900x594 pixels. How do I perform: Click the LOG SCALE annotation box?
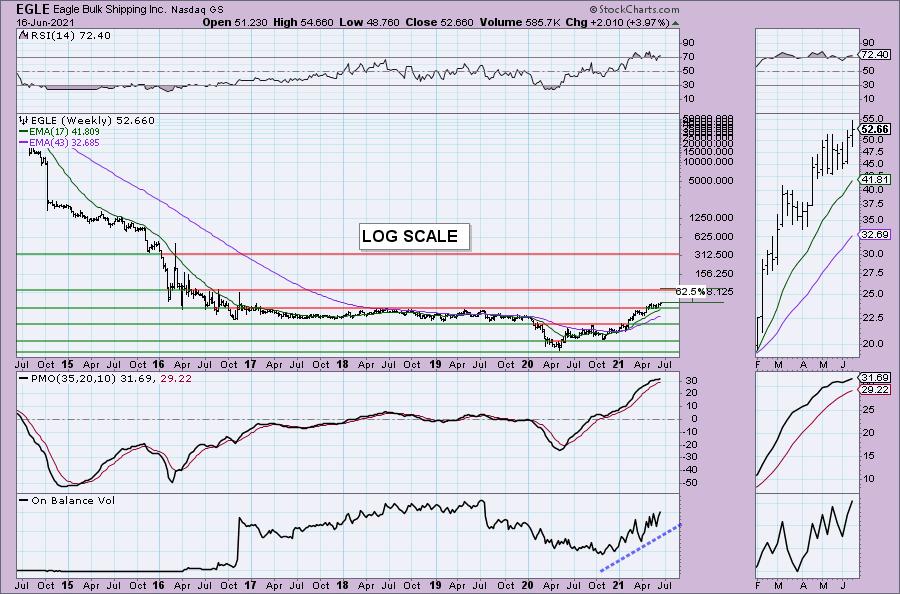pyautogui.click(x=414, y=236)
